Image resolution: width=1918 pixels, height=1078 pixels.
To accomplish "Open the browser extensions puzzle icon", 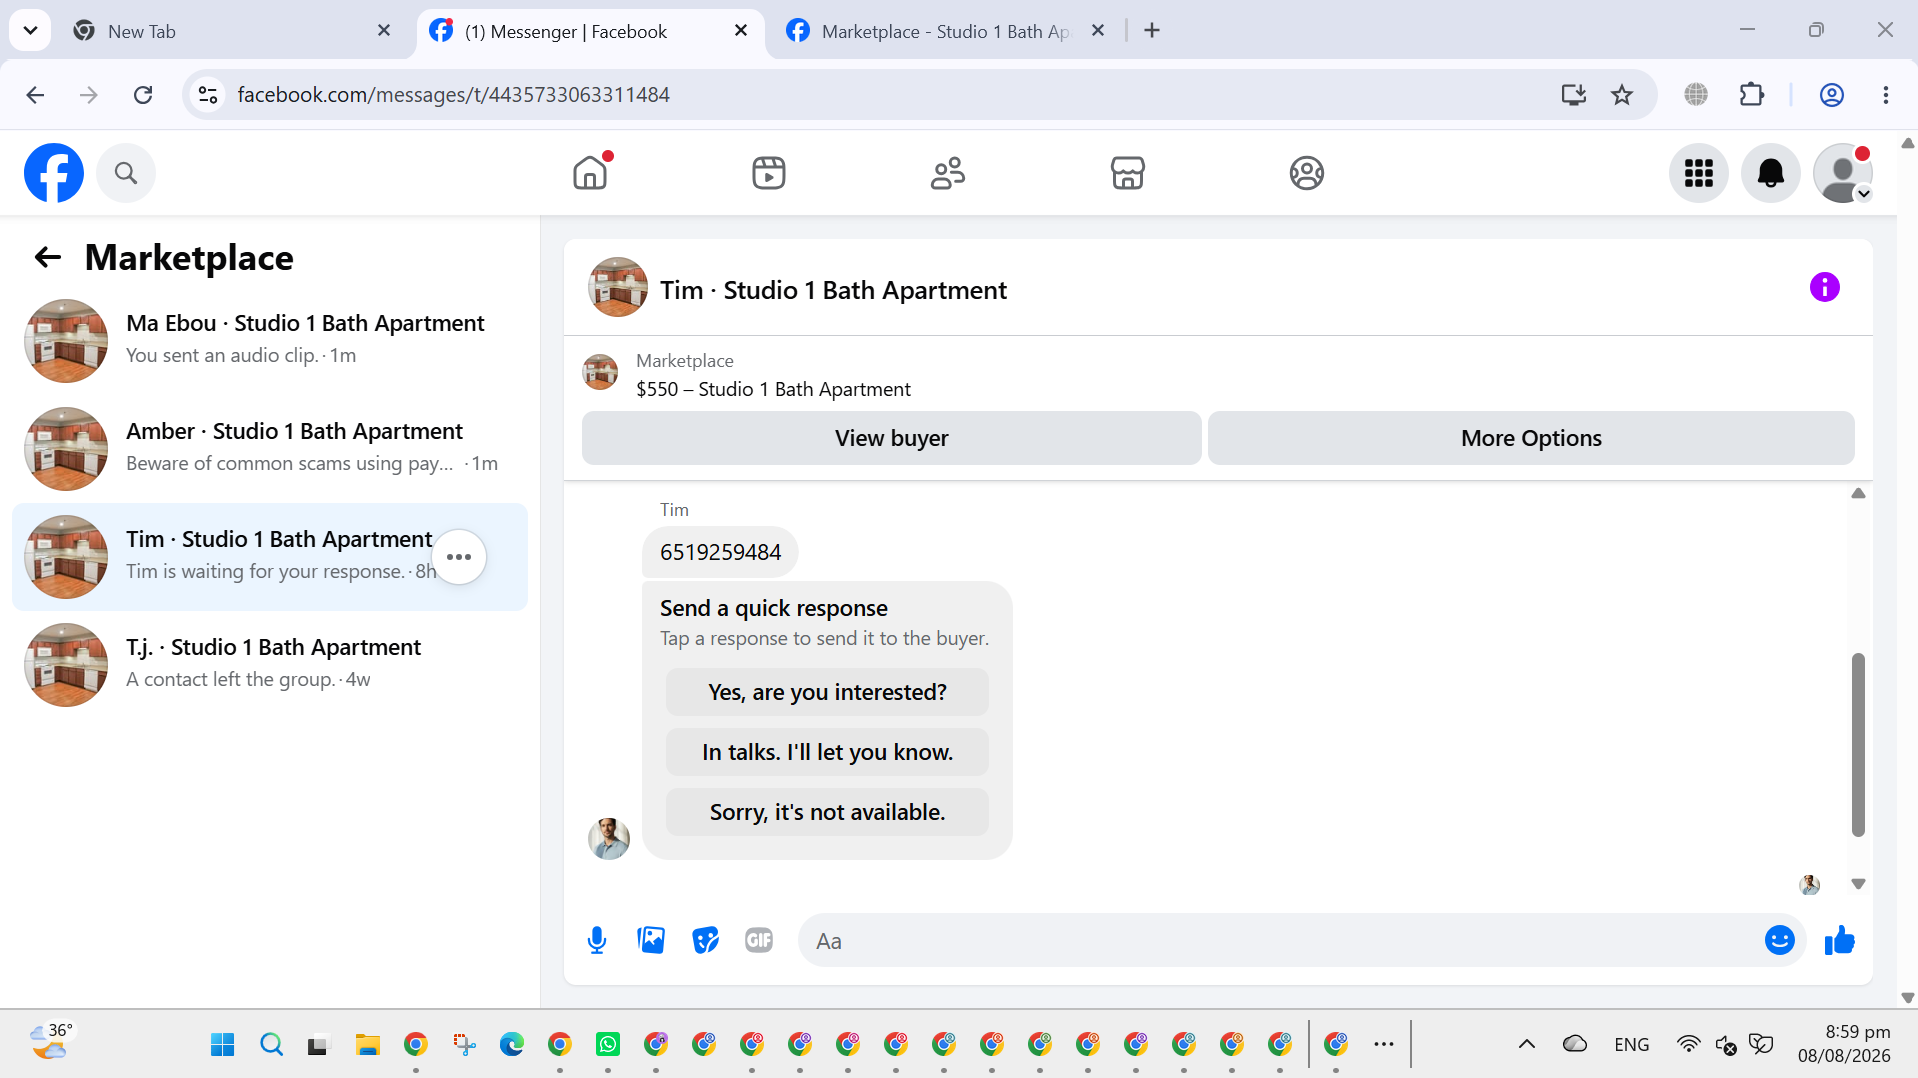I will 1752,95.
